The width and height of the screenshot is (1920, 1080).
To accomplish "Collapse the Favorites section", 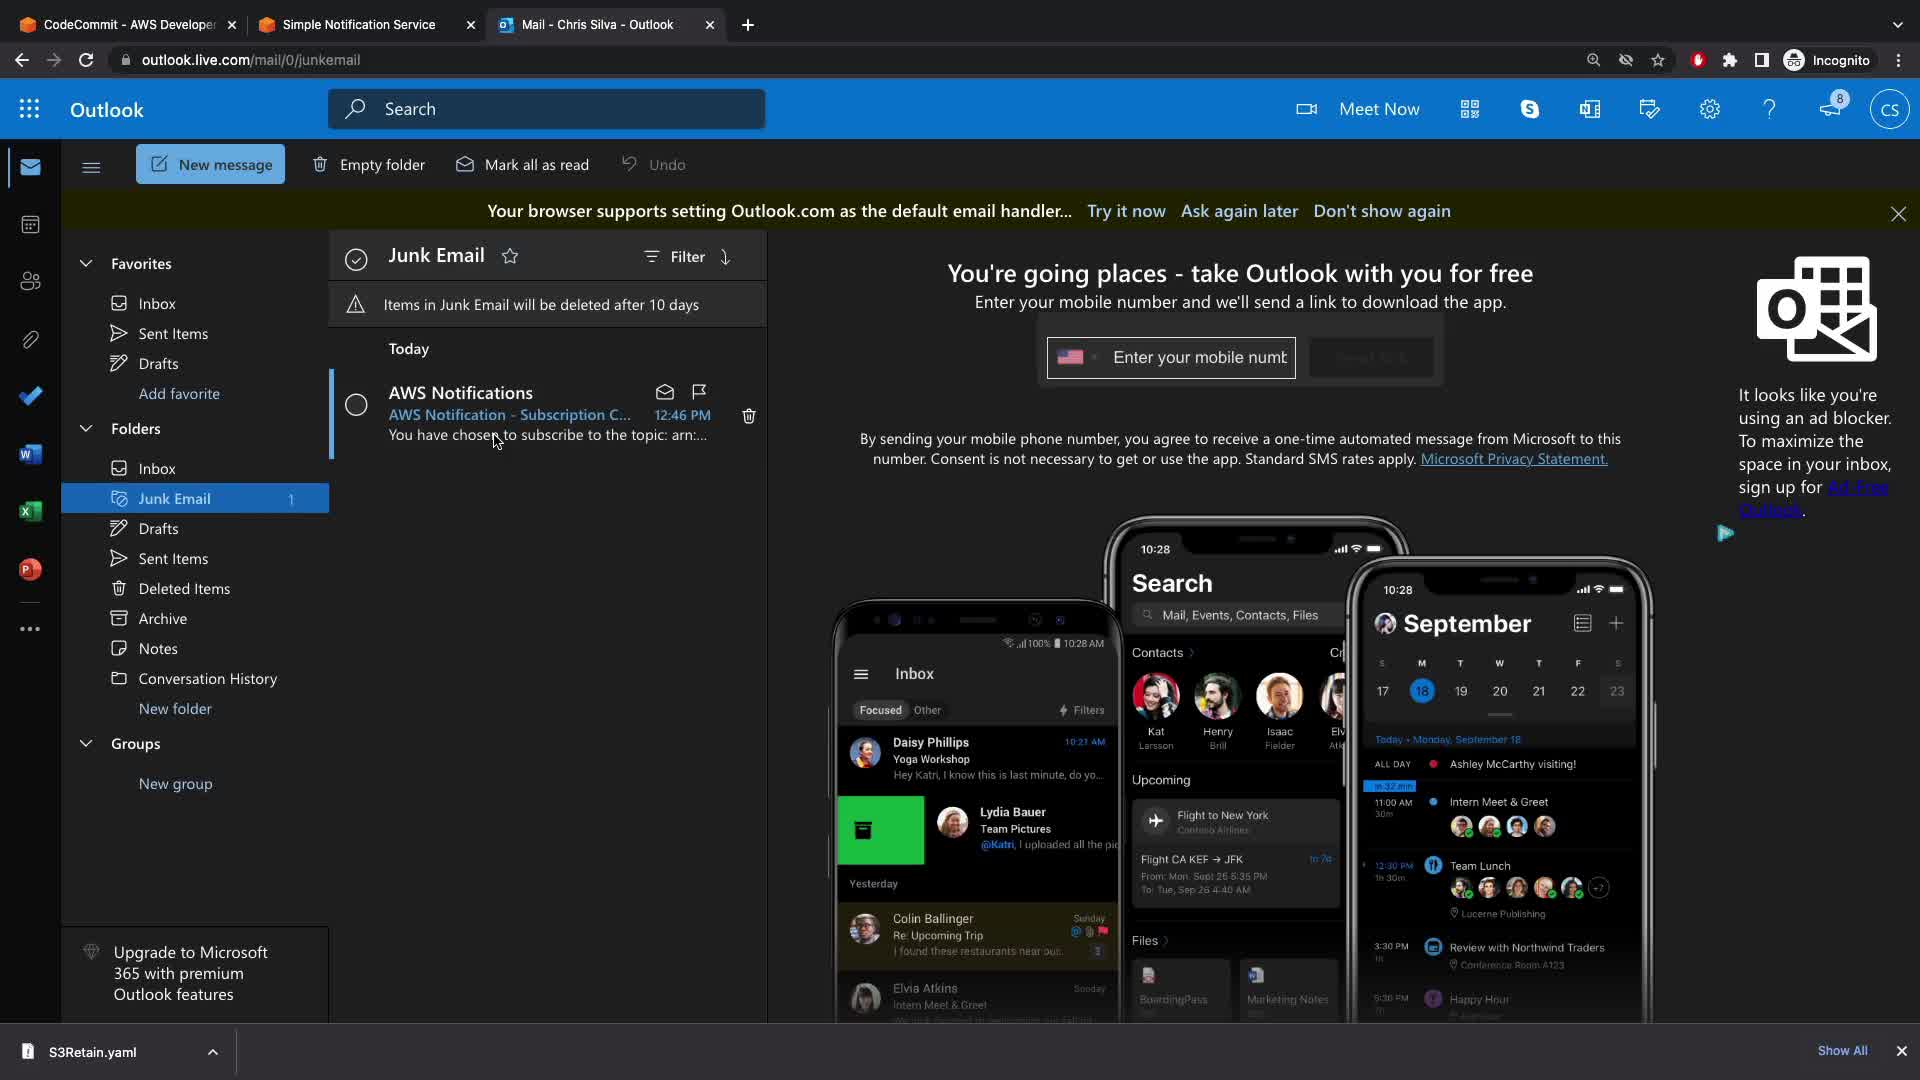I will point(86,264).
